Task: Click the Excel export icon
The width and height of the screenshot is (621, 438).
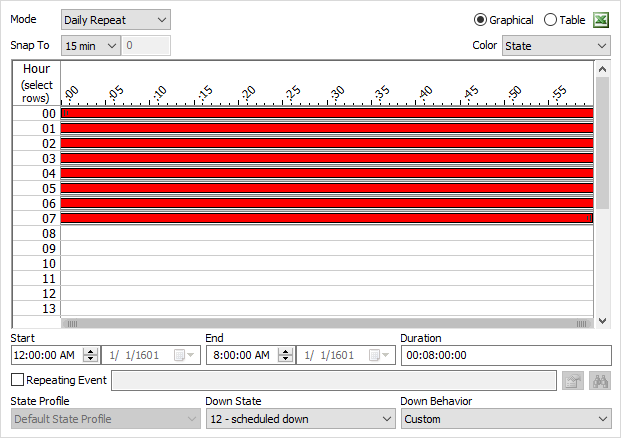Action: [601, 20]
